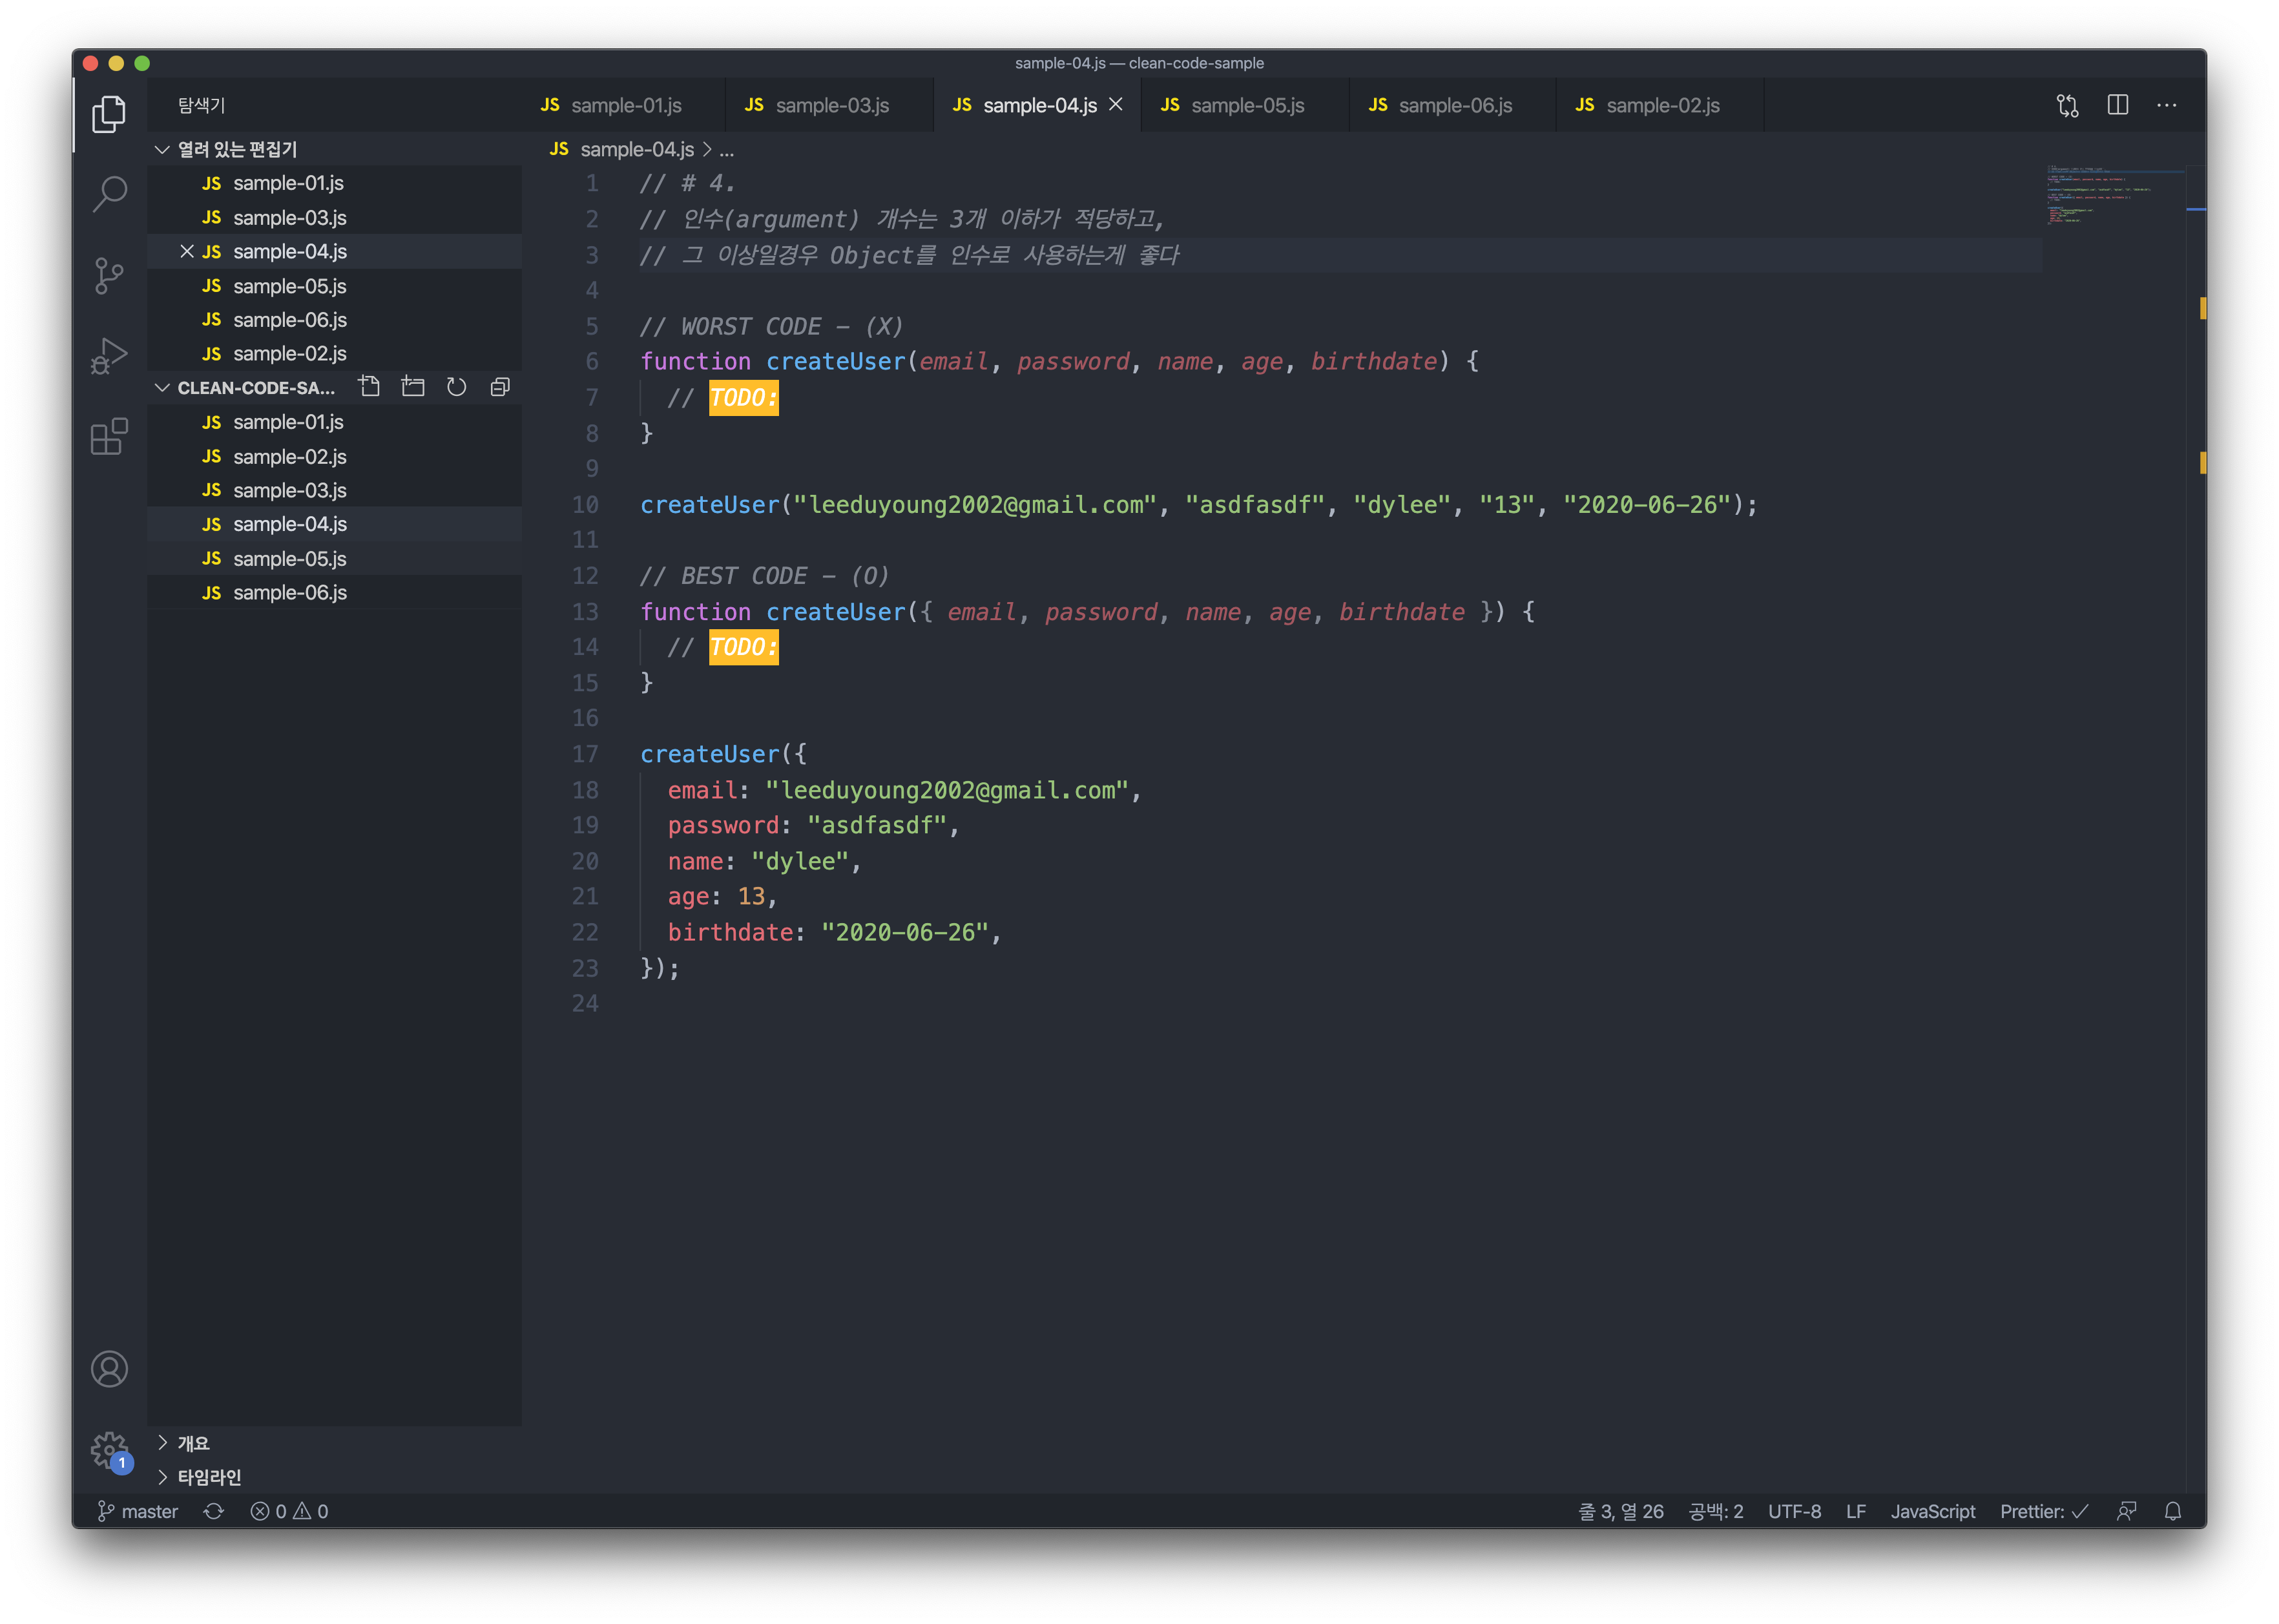Collapse all folders in explorer

500,387
